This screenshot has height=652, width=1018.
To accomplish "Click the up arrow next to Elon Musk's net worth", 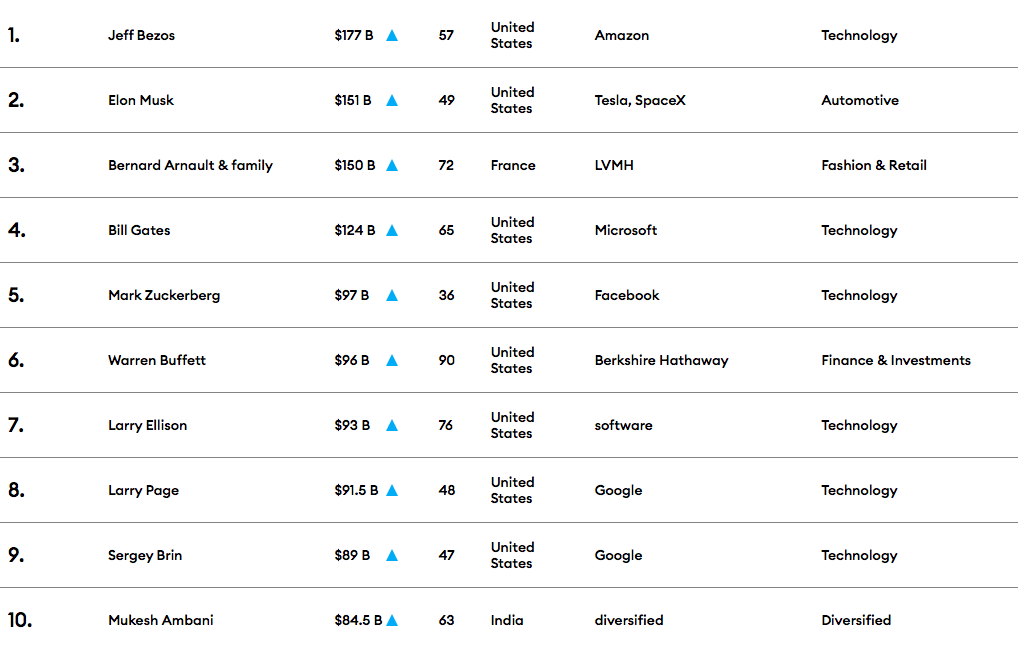I will (392, 101).
